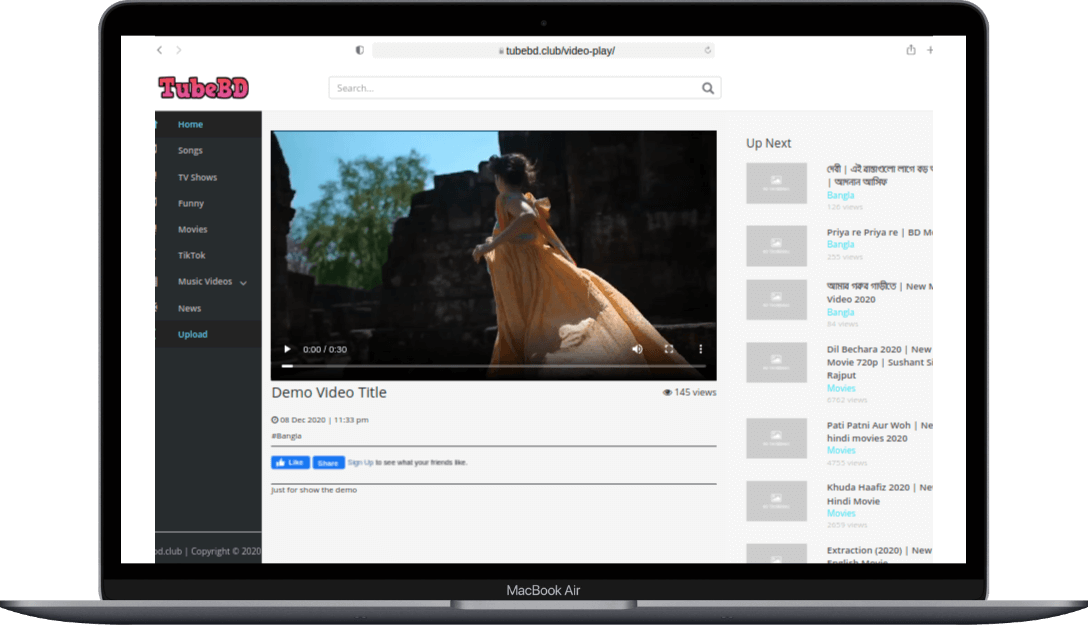Open TikTok in the sidebar
Viewport: 1088px width, 625px height.
click(x=192, y=255)
